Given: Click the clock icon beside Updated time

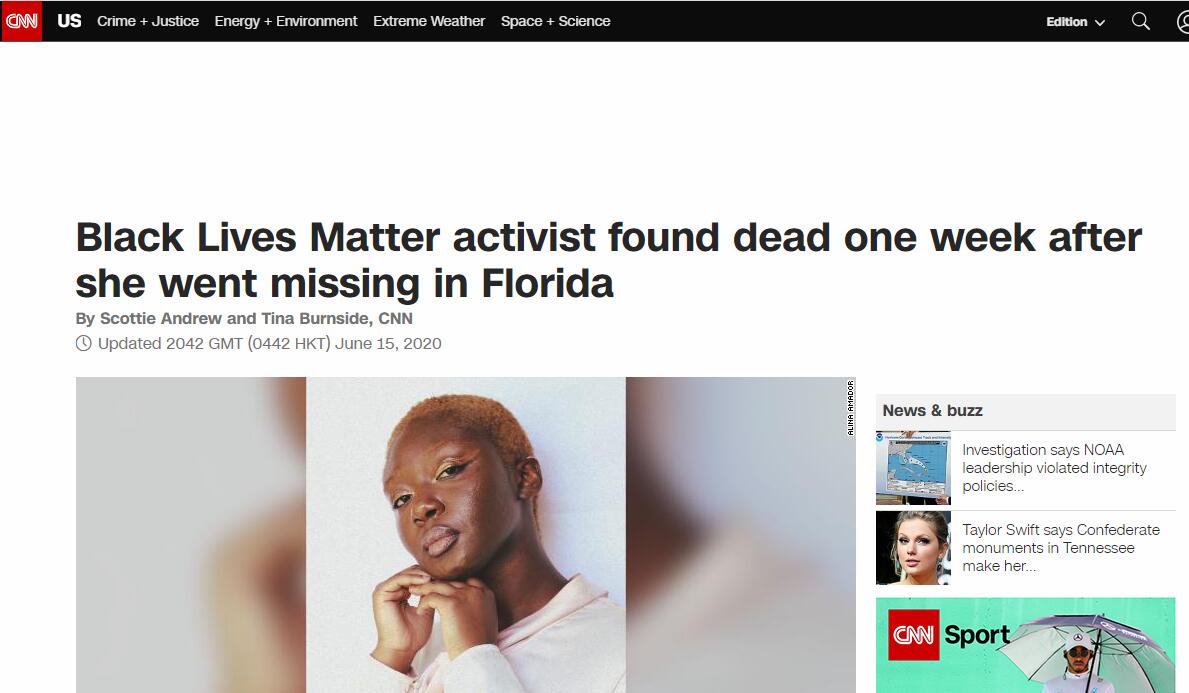Looking at the screenshot, I should click(x=83, y=343).
